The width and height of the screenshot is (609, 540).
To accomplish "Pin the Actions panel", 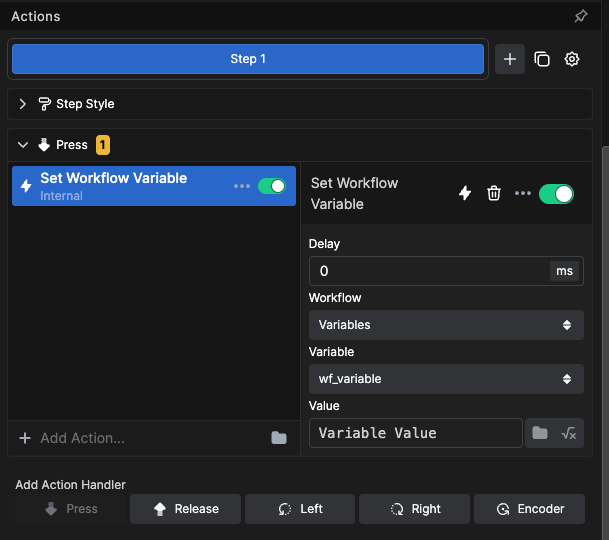I will (x=581, y=16).
